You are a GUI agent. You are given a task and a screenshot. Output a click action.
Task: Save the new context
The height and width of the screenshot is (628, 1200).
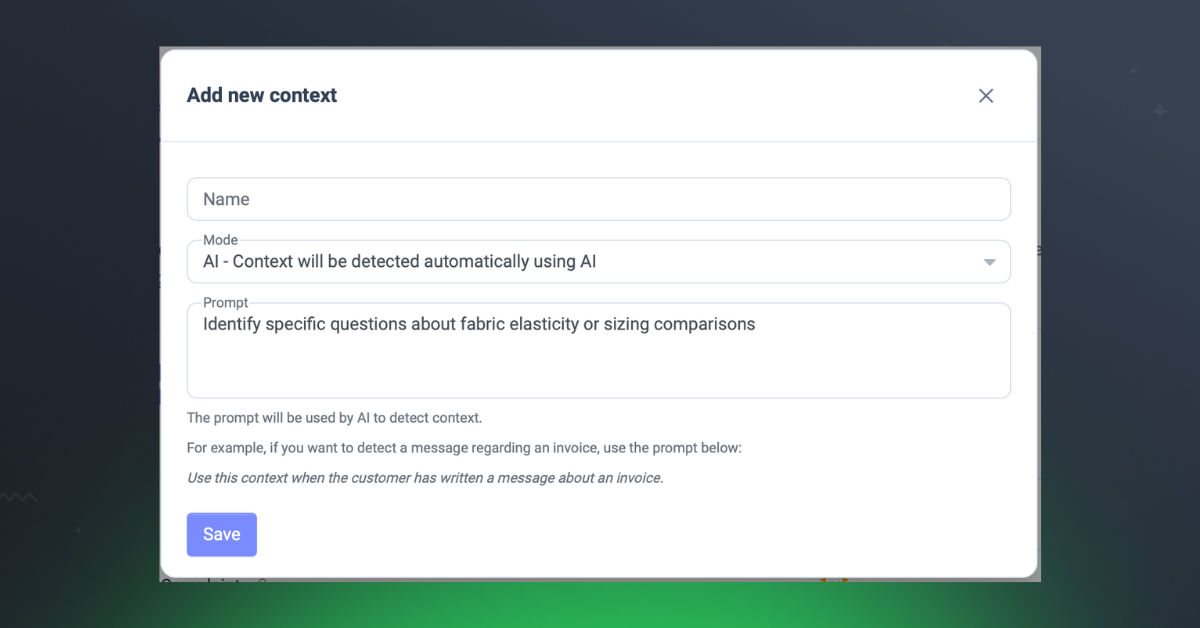222,534
